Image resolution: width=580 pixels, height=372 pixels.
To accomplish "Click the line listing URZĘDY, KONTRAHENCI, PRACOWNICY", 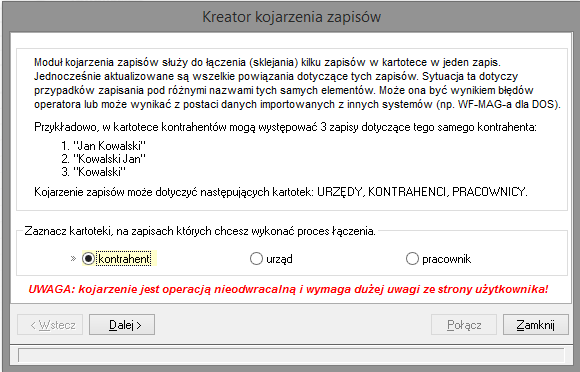I will [x=281, y=192].
